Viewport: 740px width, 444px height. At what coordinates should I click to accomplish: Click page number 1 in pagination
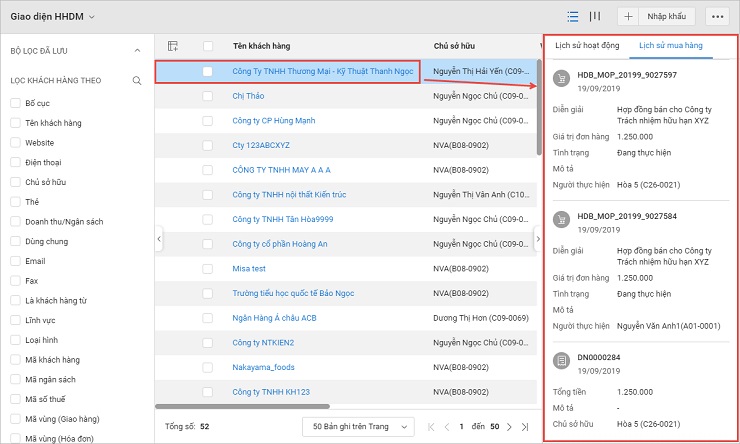(461, 427)
